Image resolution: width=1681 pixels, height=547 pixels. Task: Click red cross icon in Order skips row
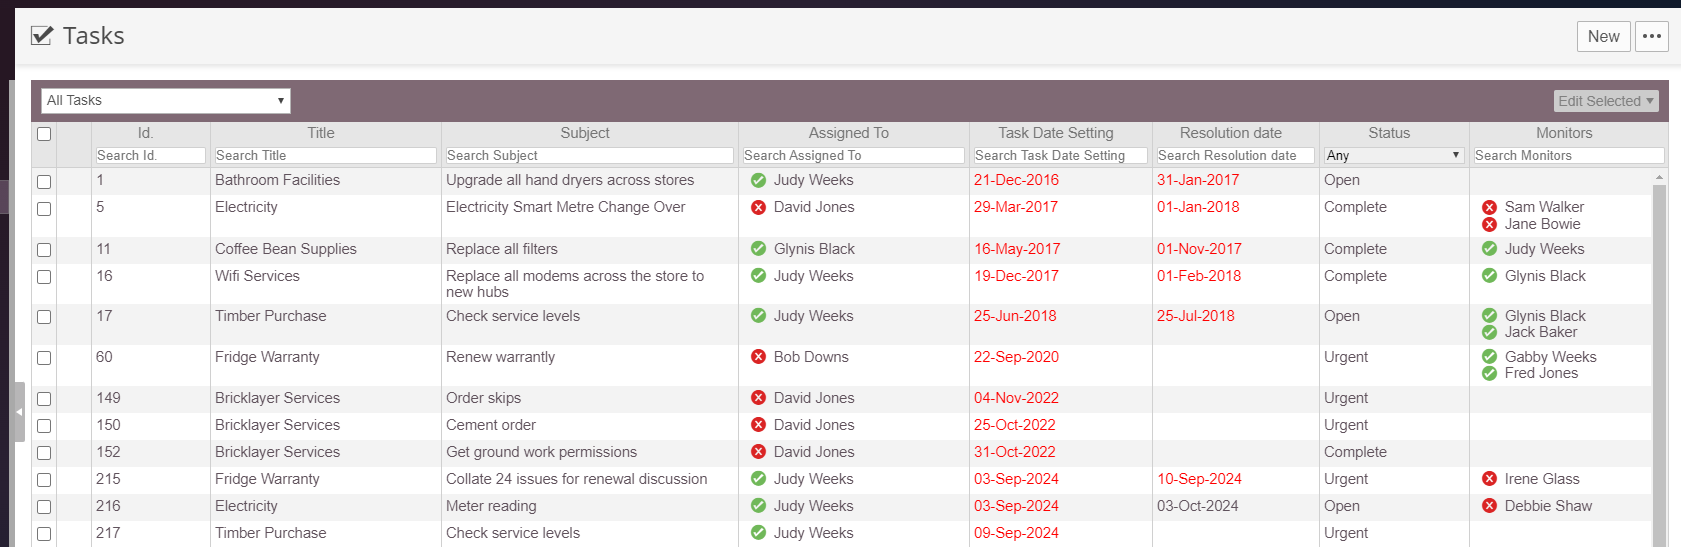pos(759,398)
